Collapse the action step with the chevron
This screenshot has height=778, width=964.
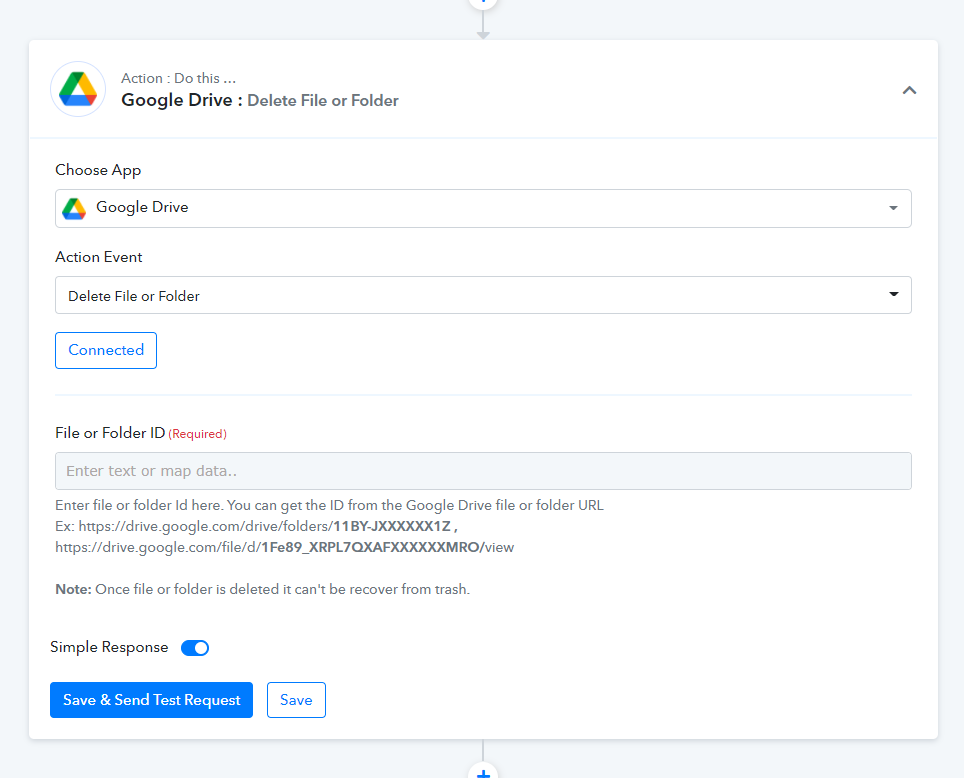coord(909,90)
